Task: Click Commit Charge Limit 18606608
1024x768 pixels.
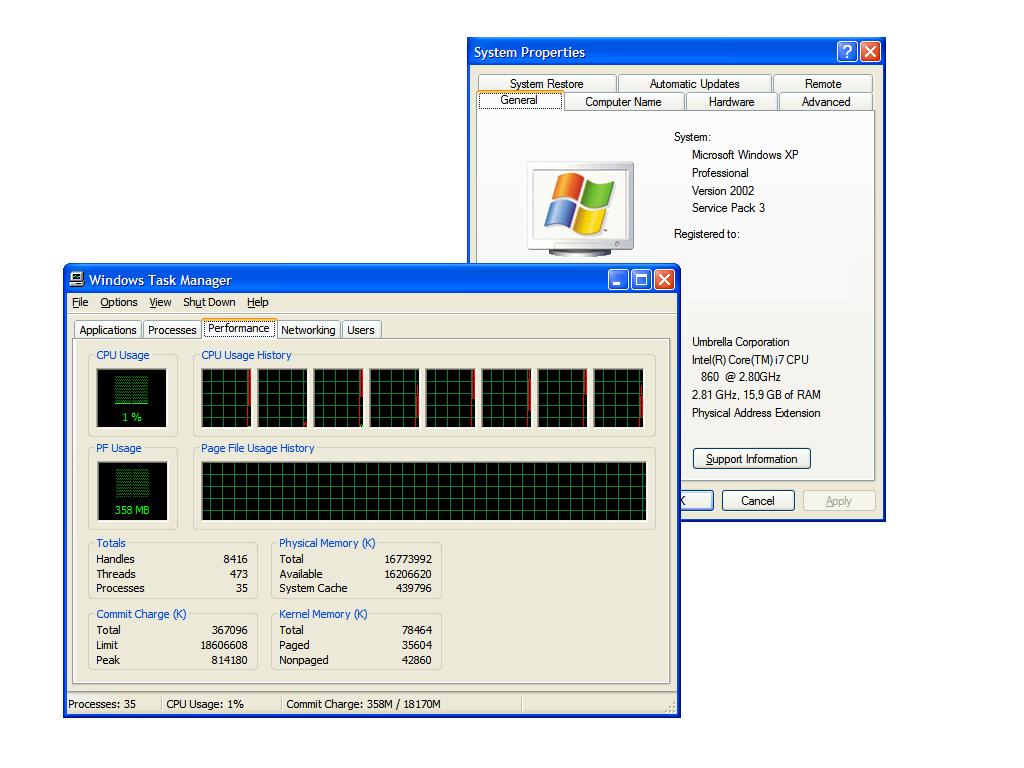Action: click(224, 645)
